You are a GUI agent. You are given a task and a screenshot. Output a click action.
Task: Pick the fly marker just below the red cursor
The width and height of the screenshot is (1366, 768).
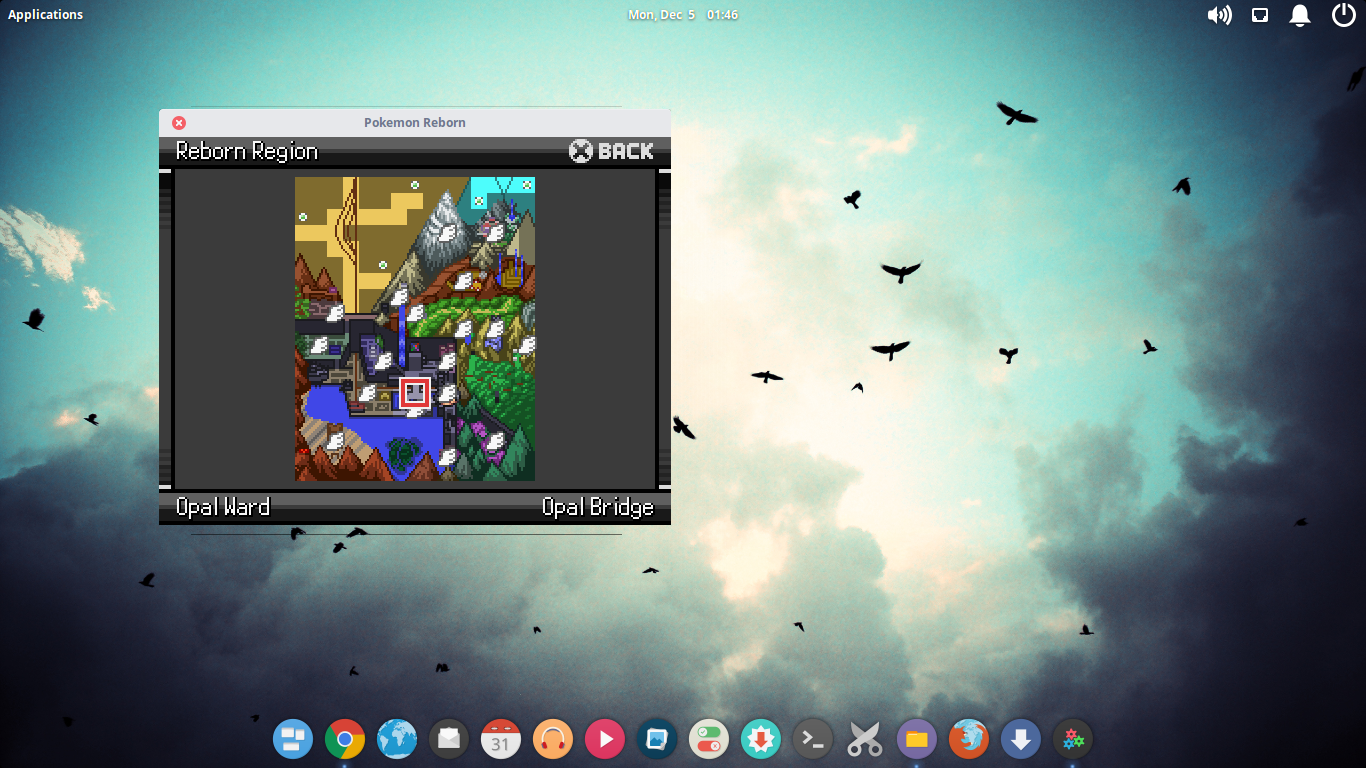click(x=414, y=412)
